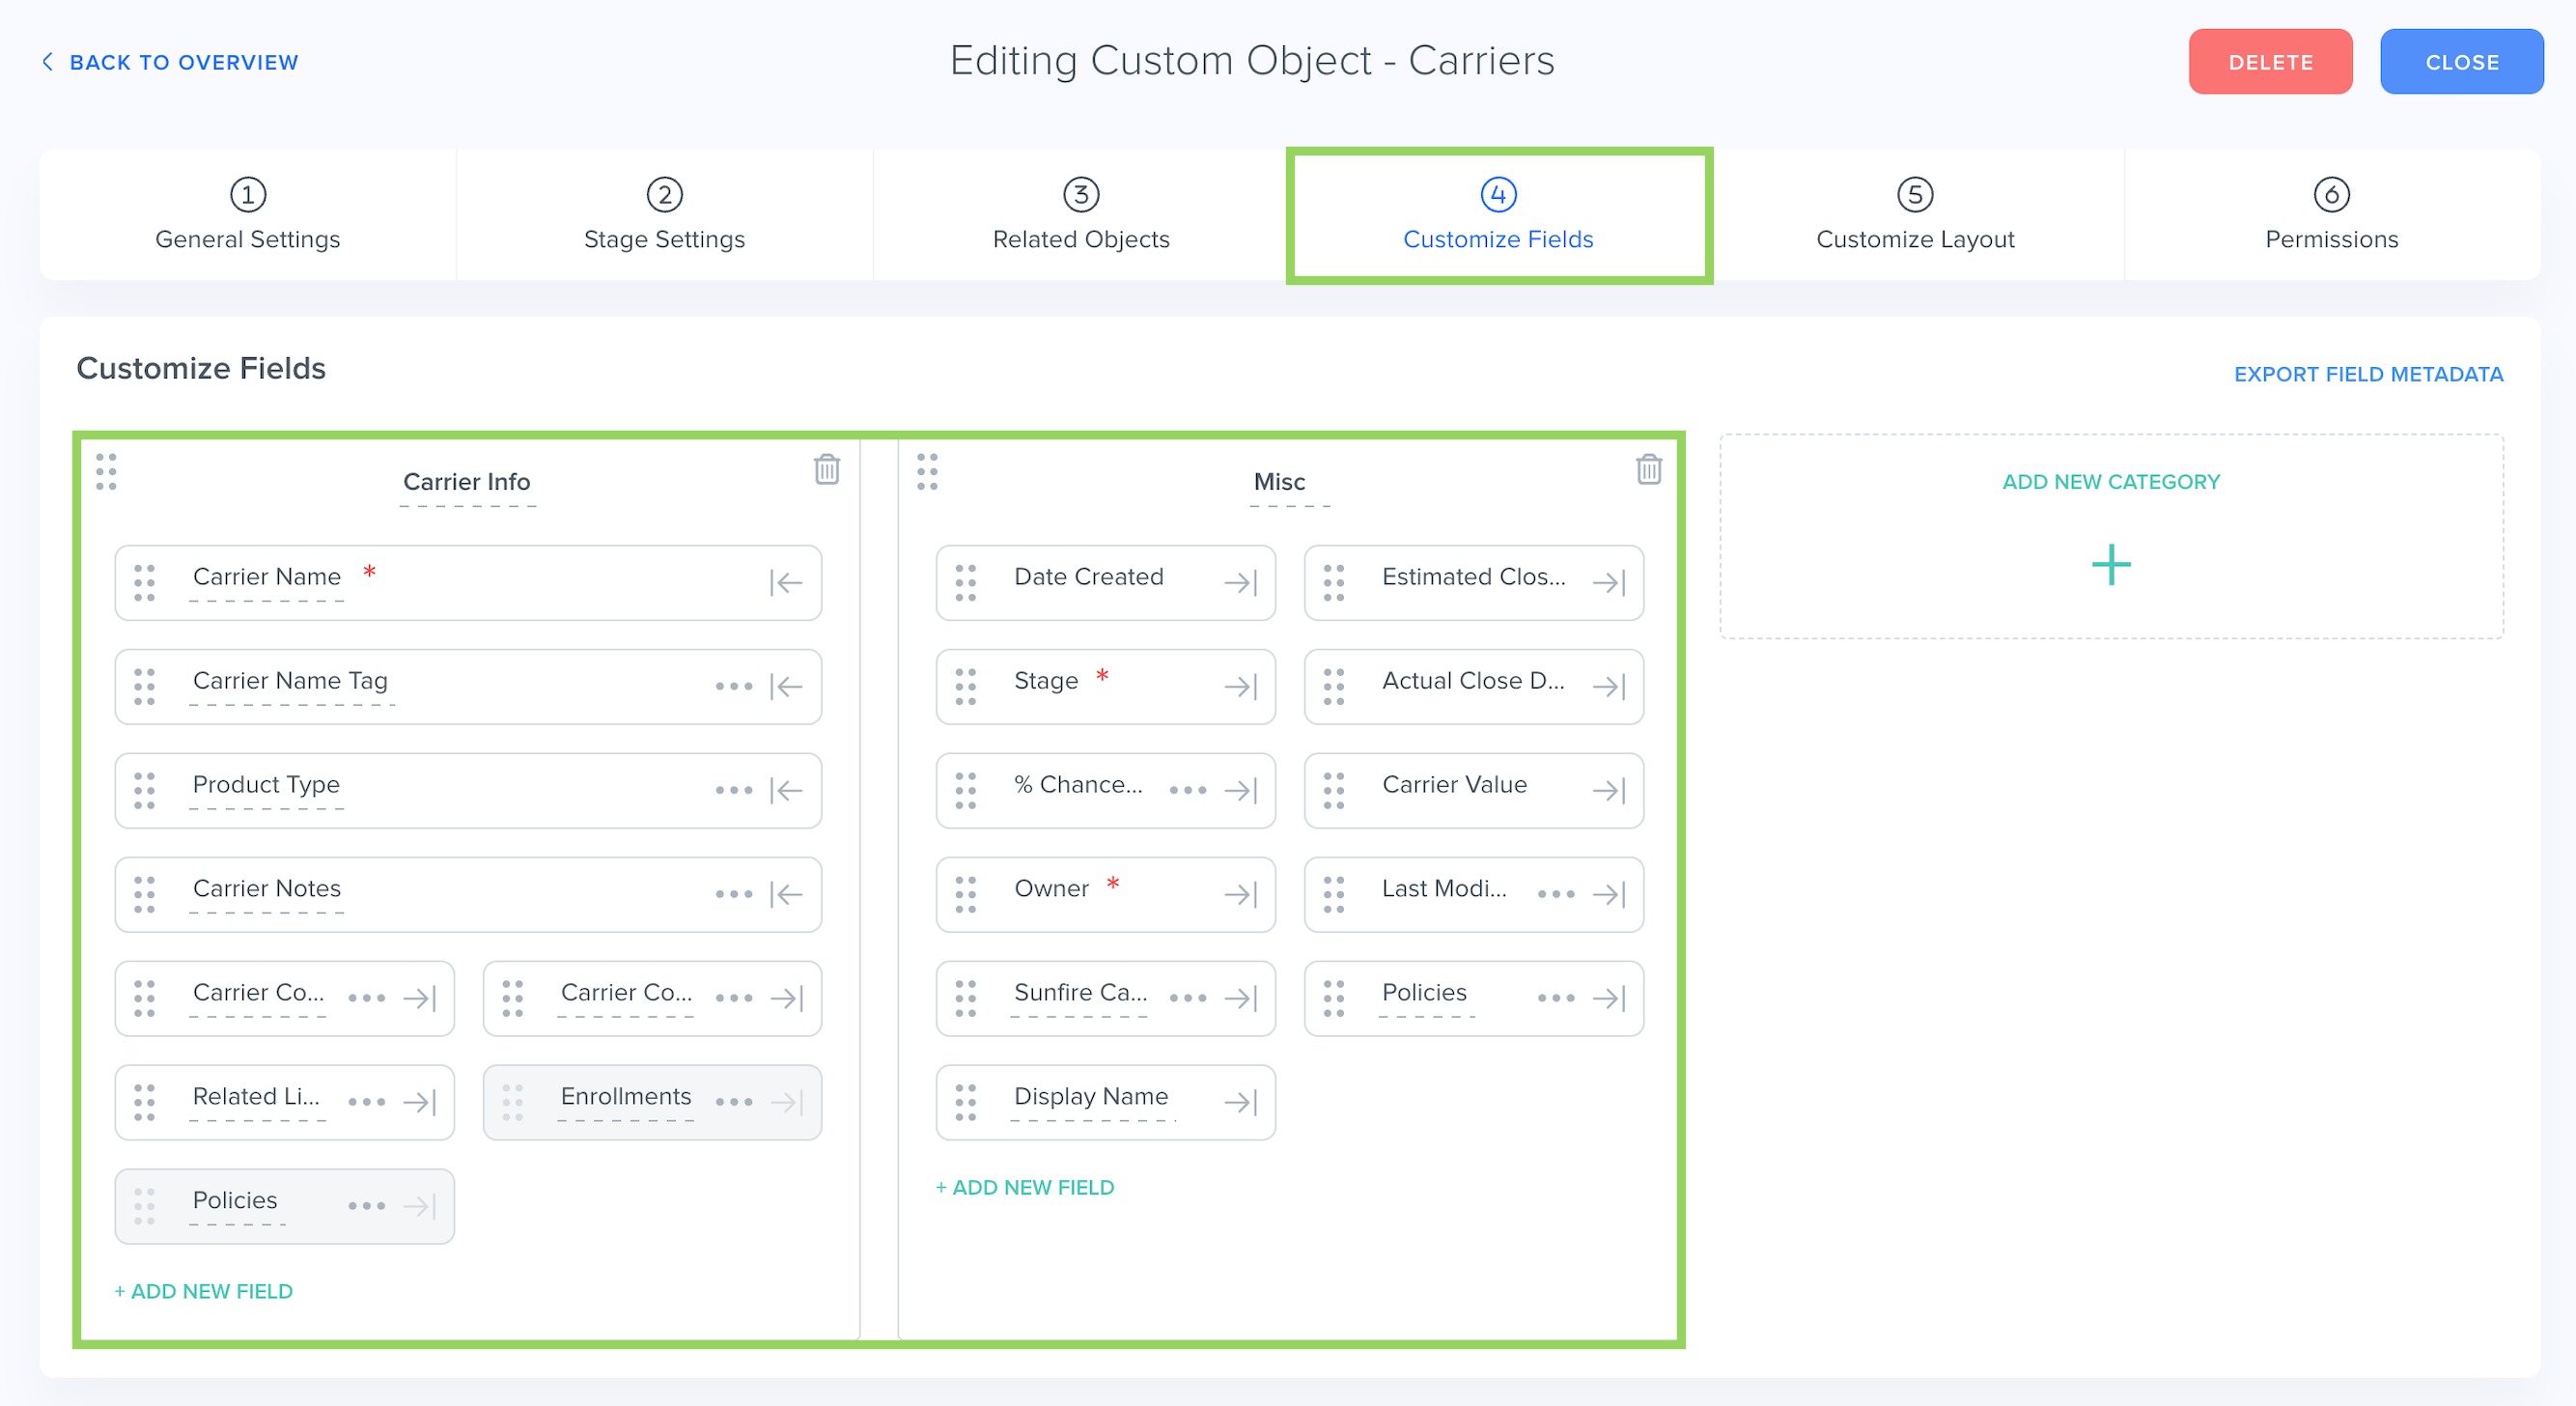Click the plus icon under Add New Category
The width and height of the screenshot is (2576, 1406).
(x=2110, y=565)
